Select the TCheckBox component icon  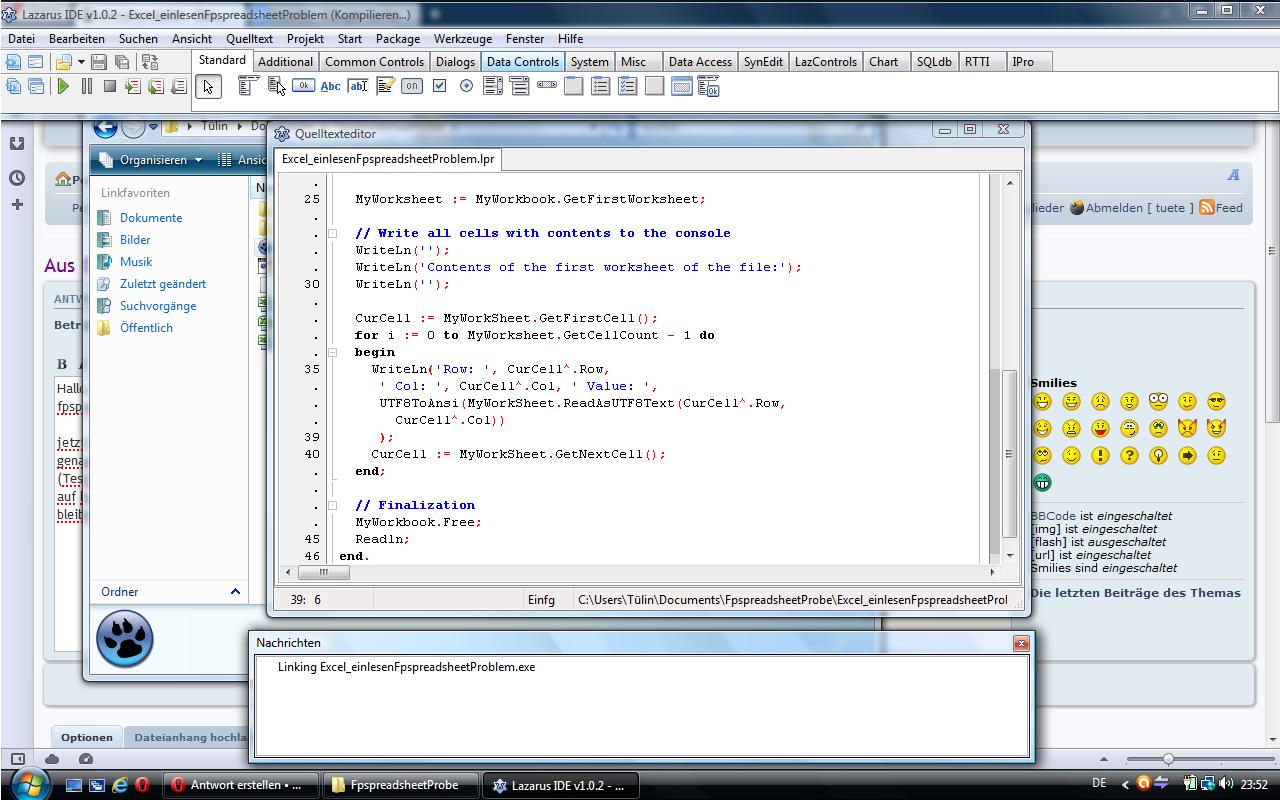tap(439, 87)
